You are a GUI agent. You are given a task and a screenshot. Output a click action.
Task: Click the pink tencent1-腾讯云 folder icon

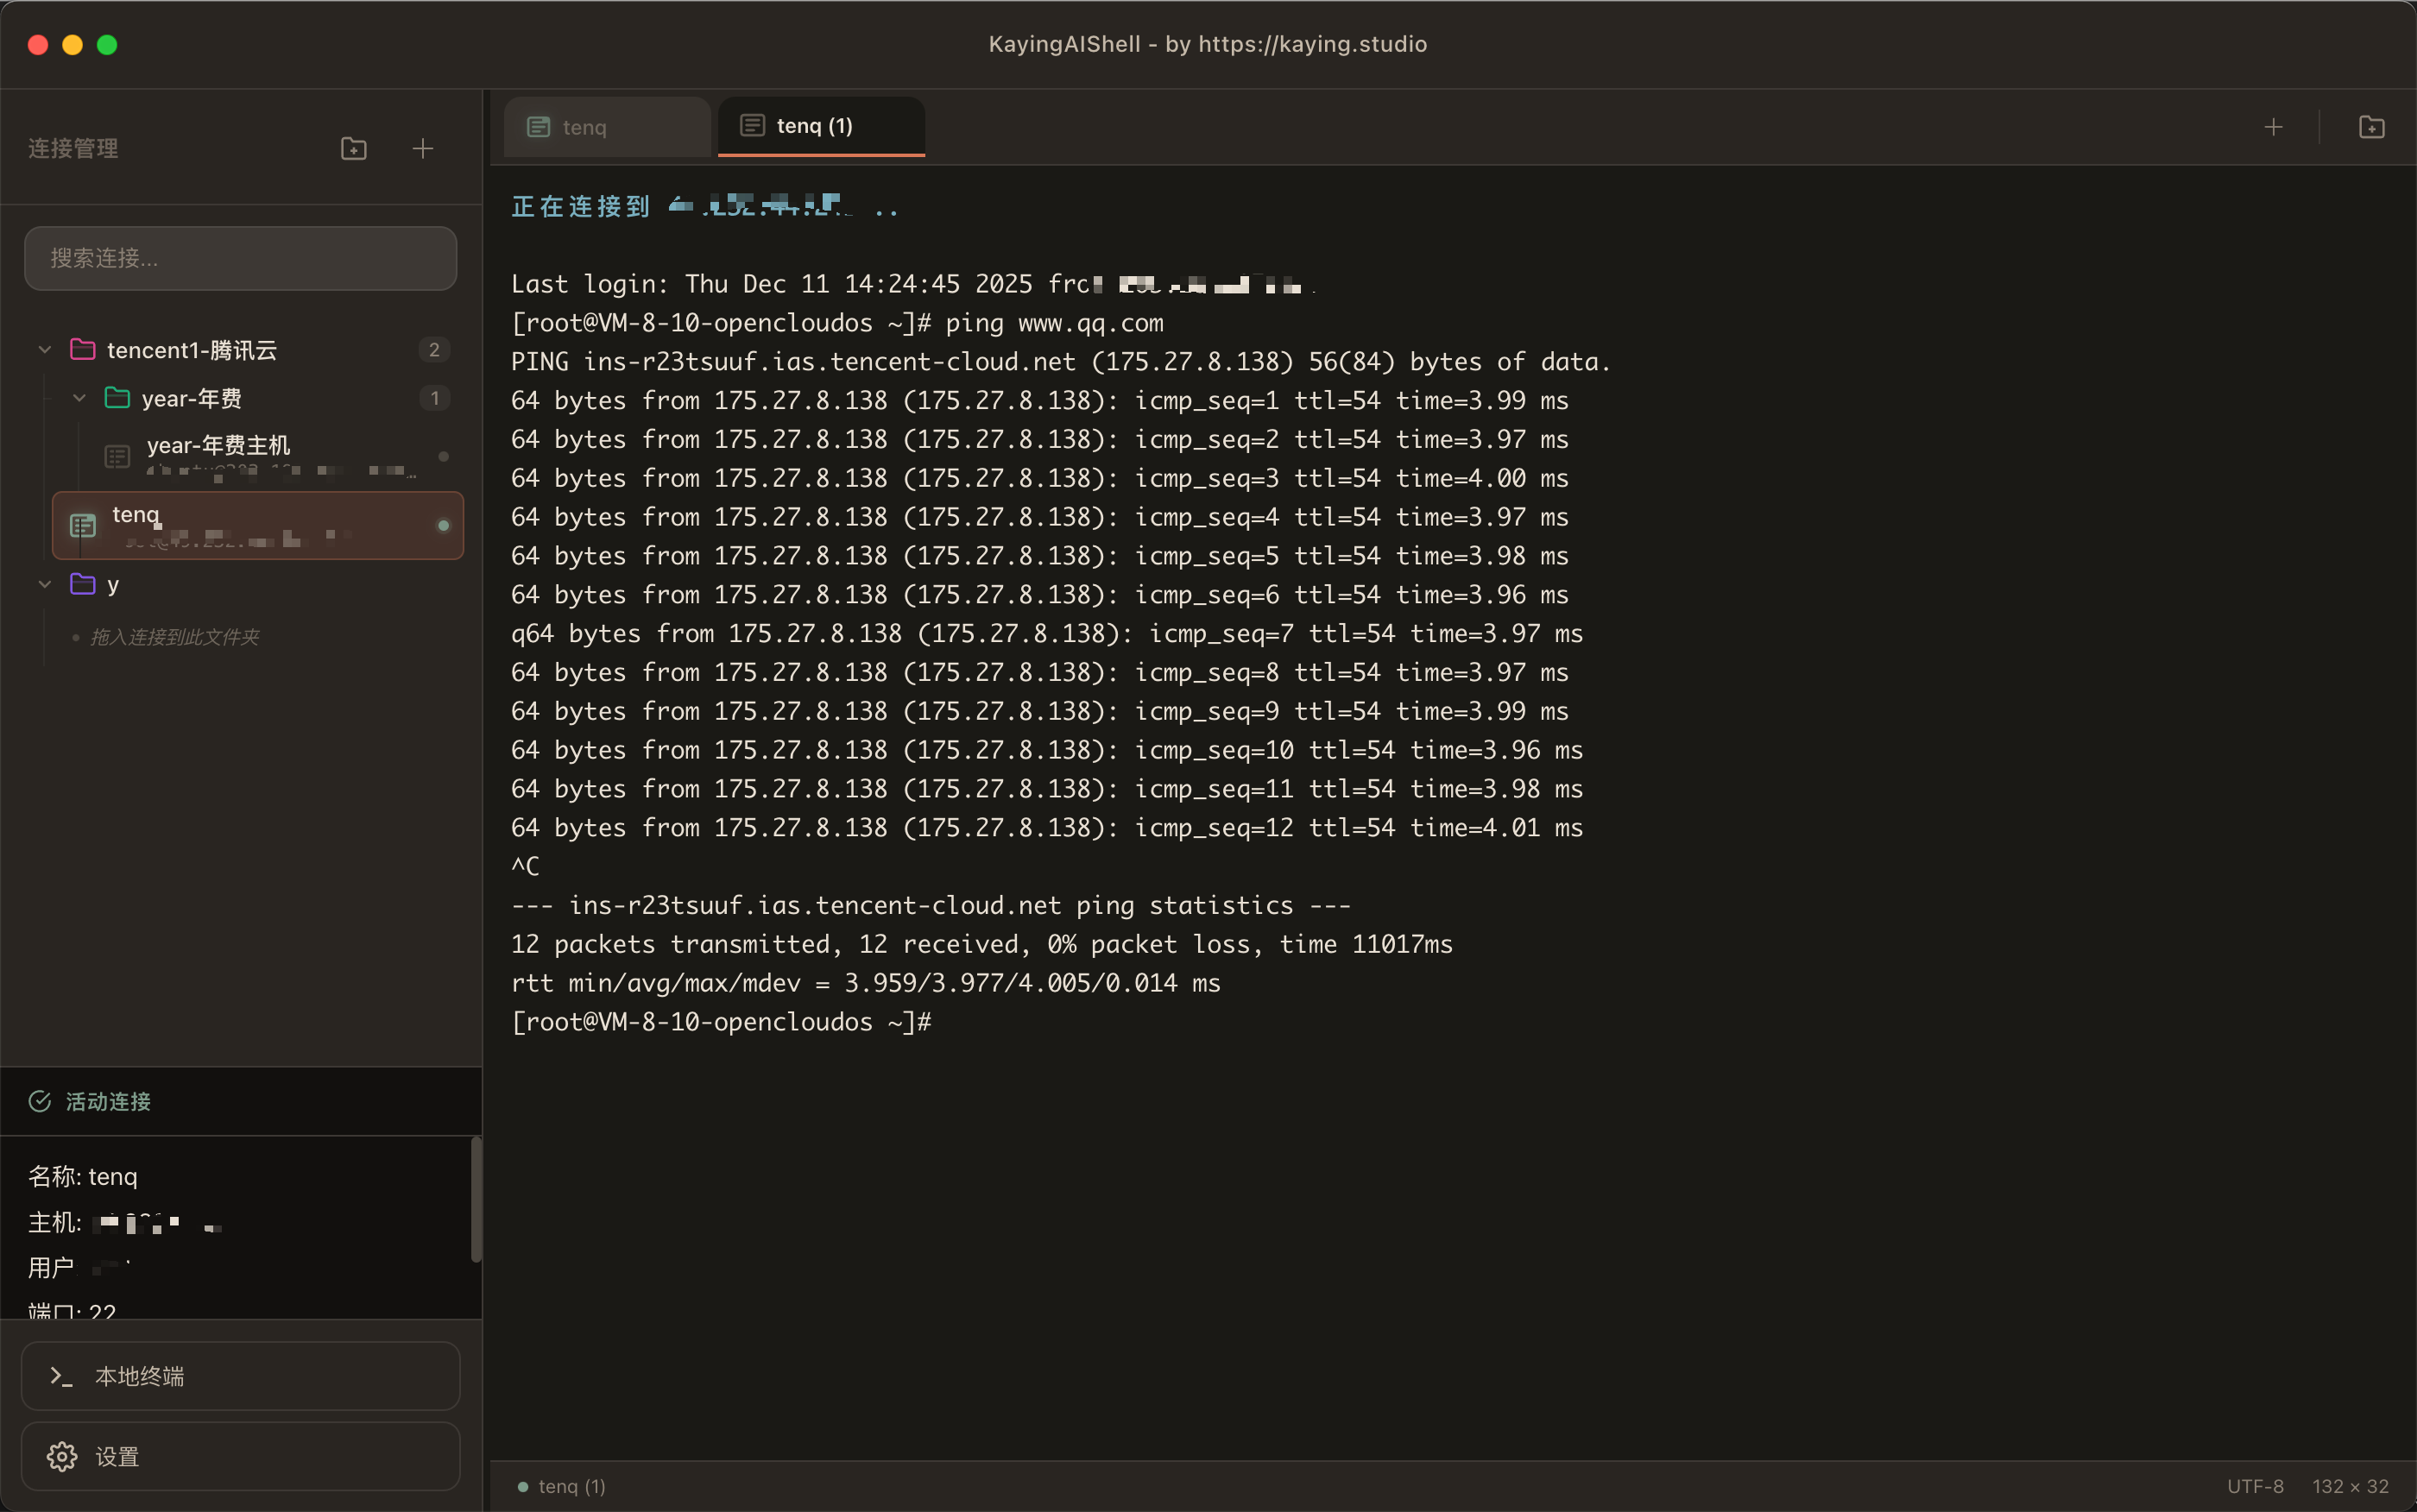[83, 349]
